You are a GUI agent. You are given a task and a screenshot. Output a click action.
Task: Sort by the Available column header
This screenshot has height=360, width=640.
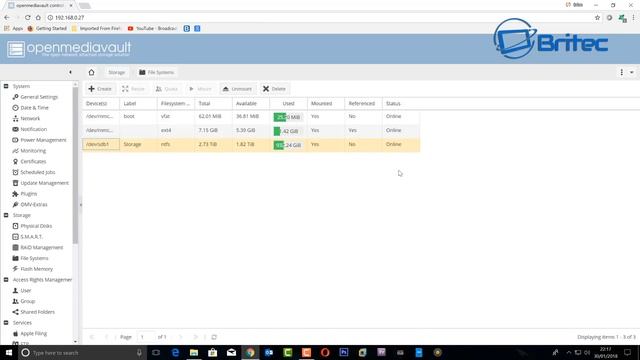[x=251, y=104]
